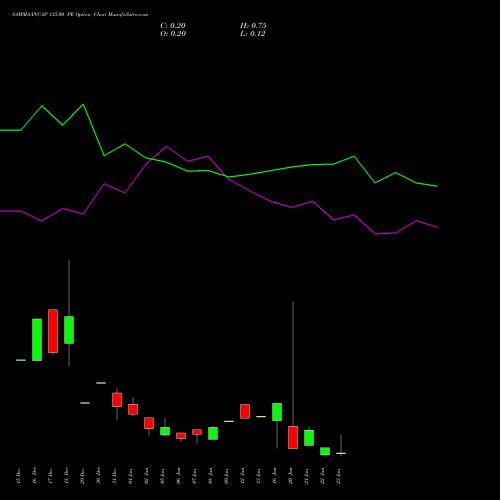Click the open value O: 0.20
Screen dimensions: 500x500
click(173, 34)
